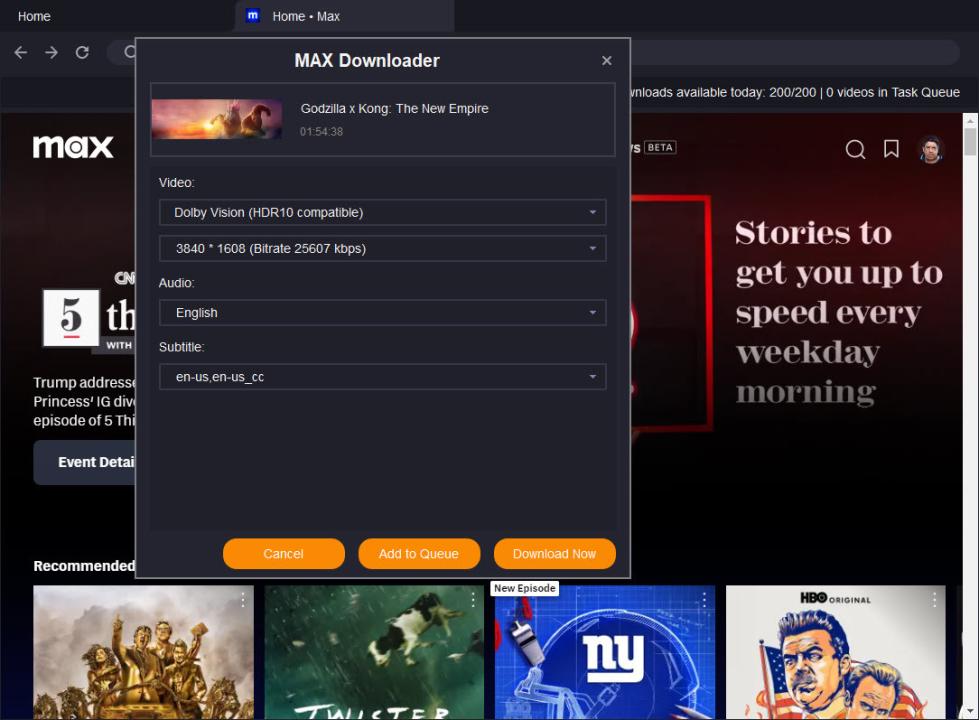Click the browser forward arrow
Viewport: 979px width, 720px height.
(51, 52)
